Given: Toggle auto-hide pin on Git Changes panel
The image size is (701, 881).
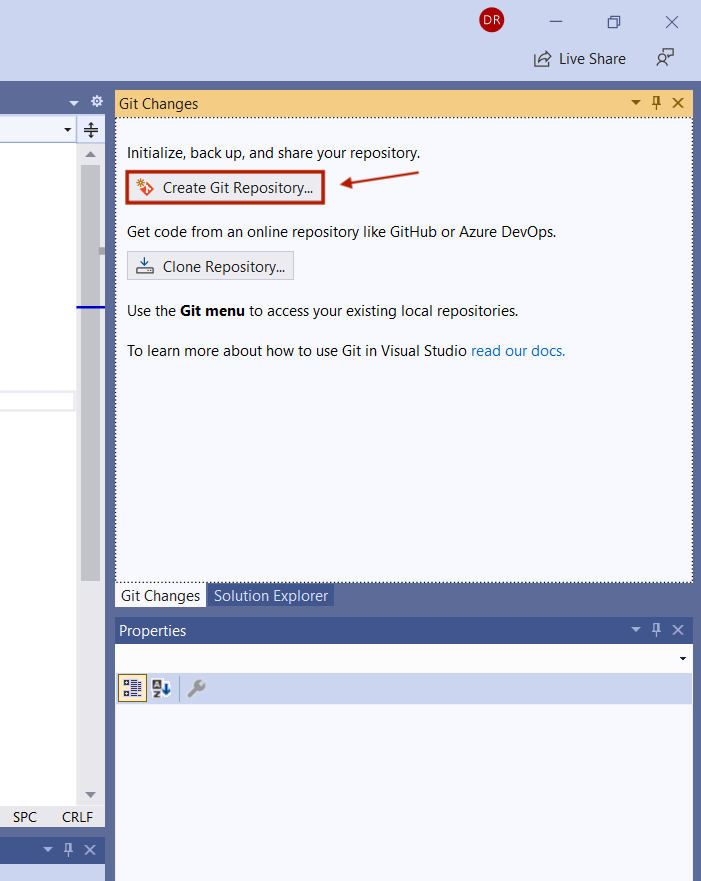Looking at the screenshot, I should [x=657, y=103].
